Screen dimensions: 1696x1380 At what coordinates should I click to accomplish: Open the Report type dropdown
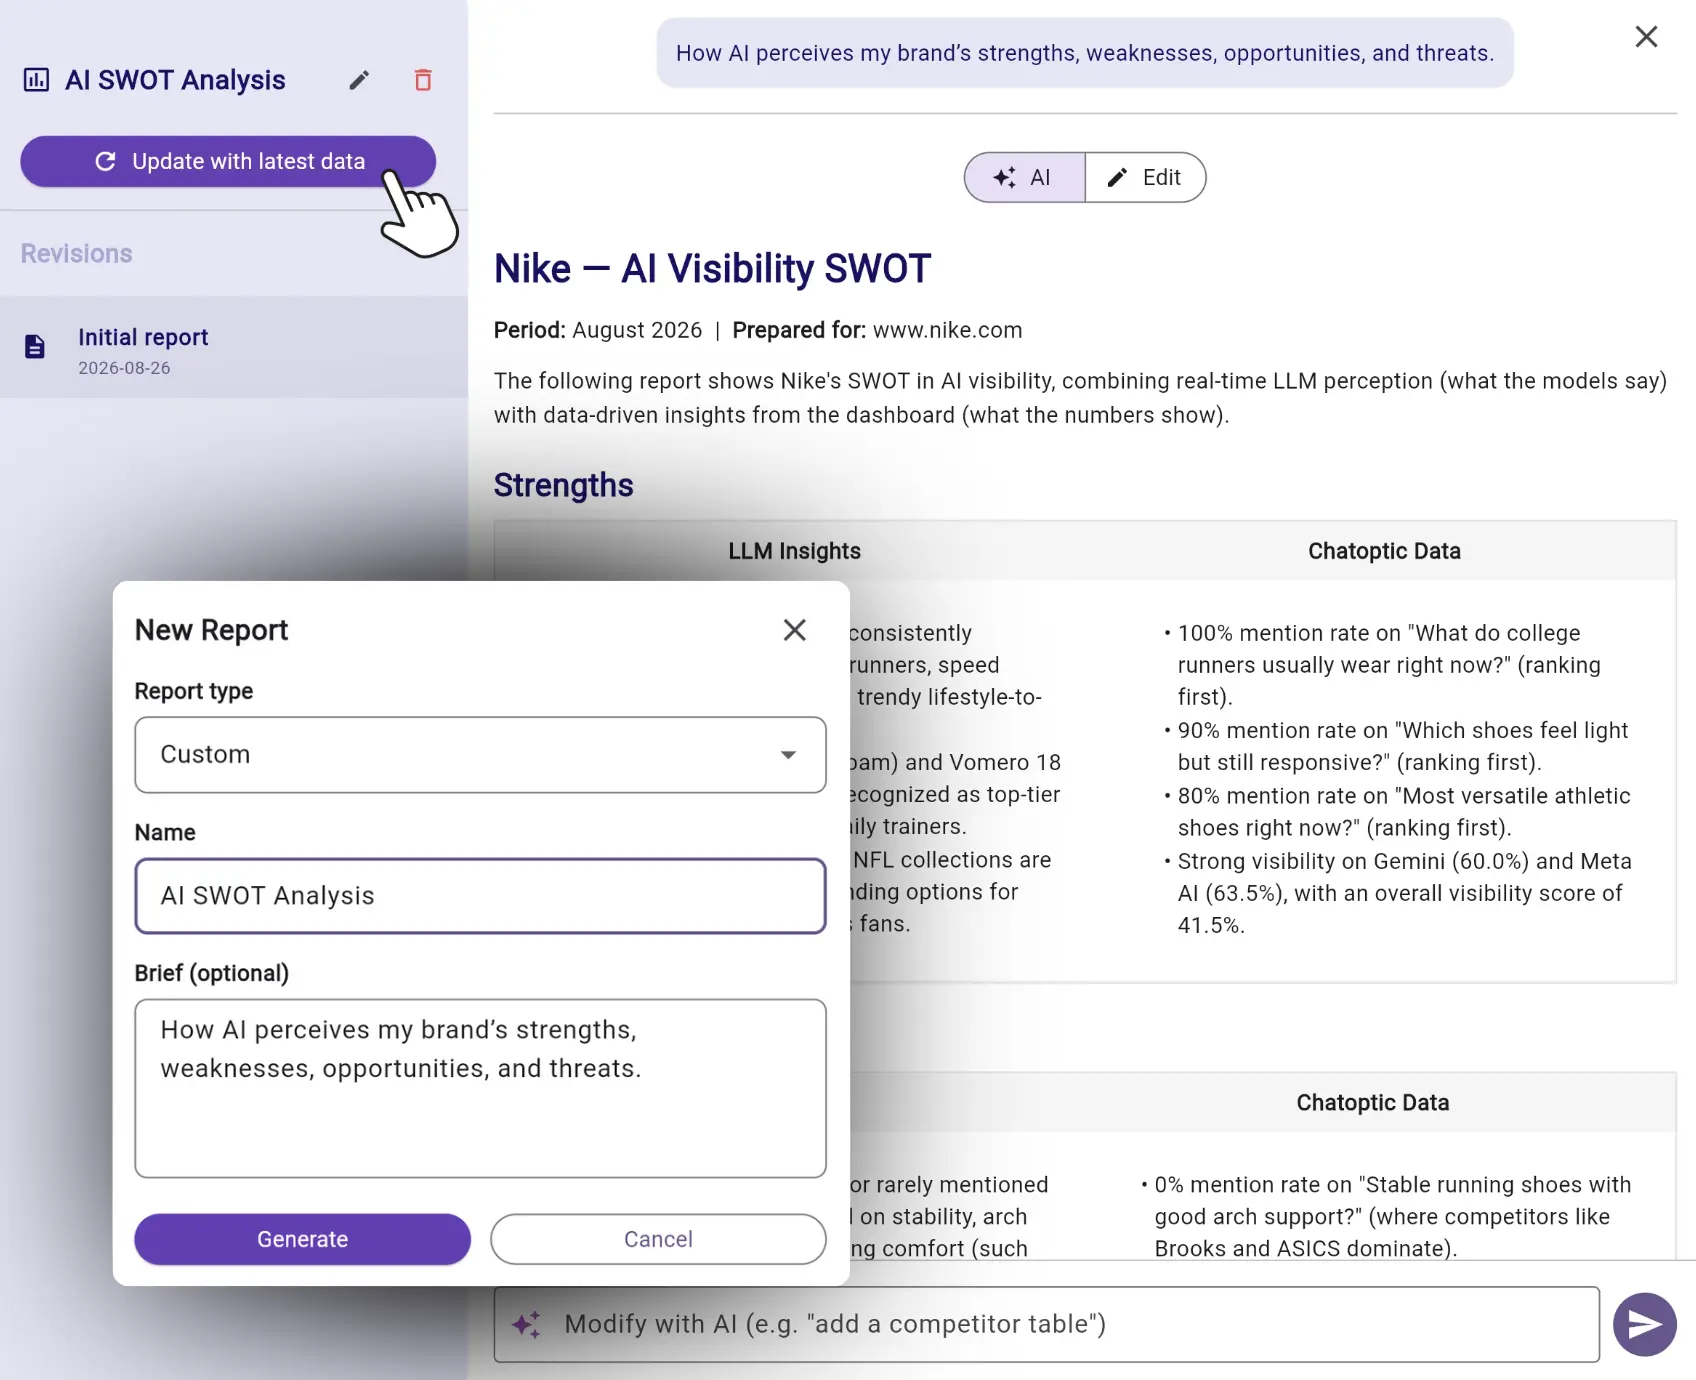pyautogui.click(x=480, y=755)
